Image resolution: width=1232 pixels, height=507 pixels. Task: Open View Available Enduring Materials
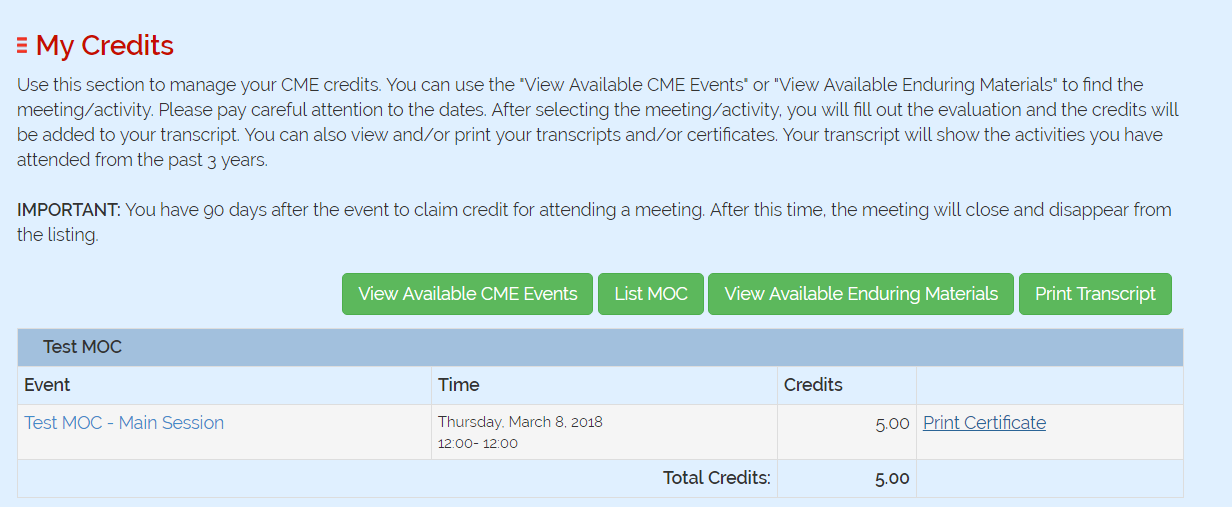click(860, 294)
